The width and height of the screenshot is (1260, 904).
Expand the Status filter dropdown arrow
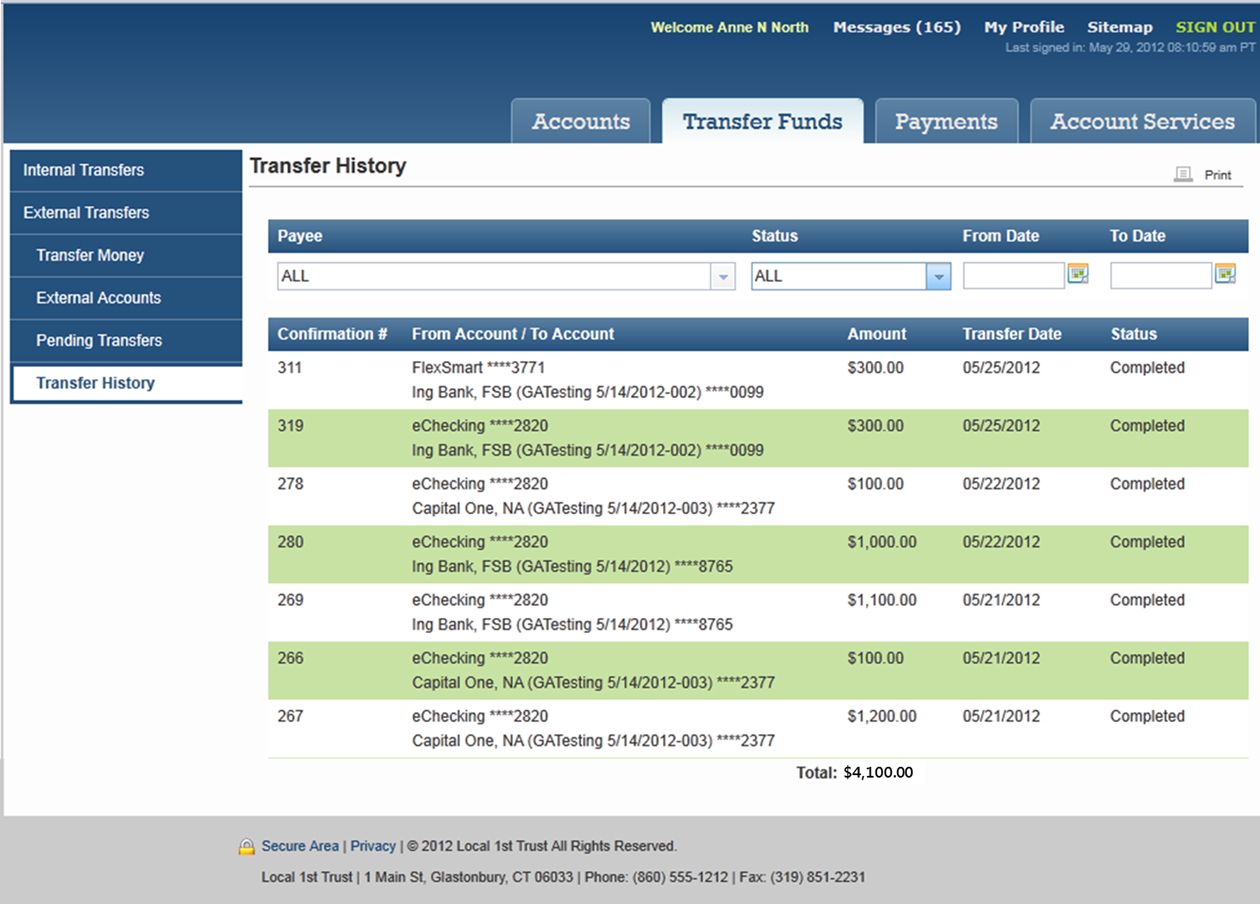(937, 277)
